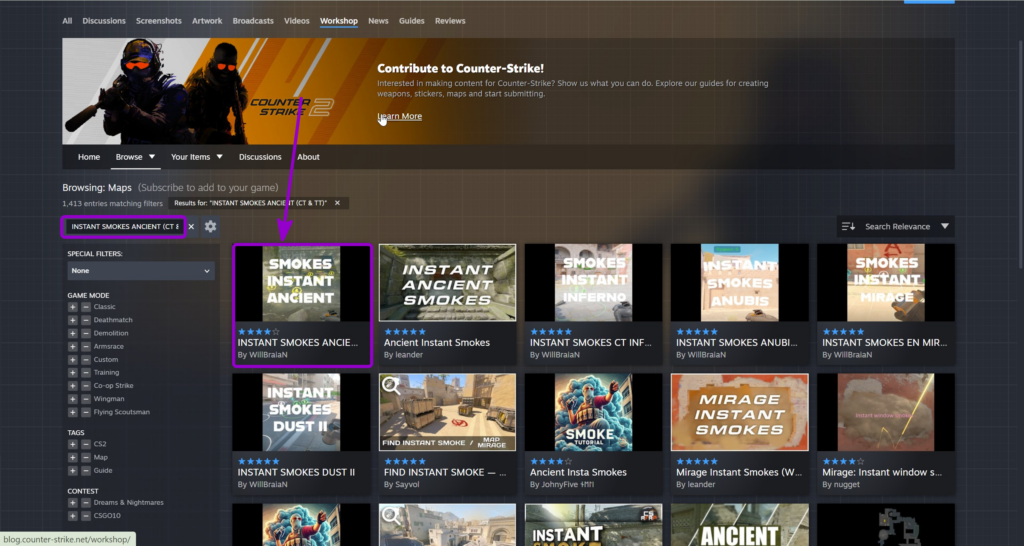This screenshot has width=1024, height=546.
Task: Open the Guides tab
Action: (411, 21)
